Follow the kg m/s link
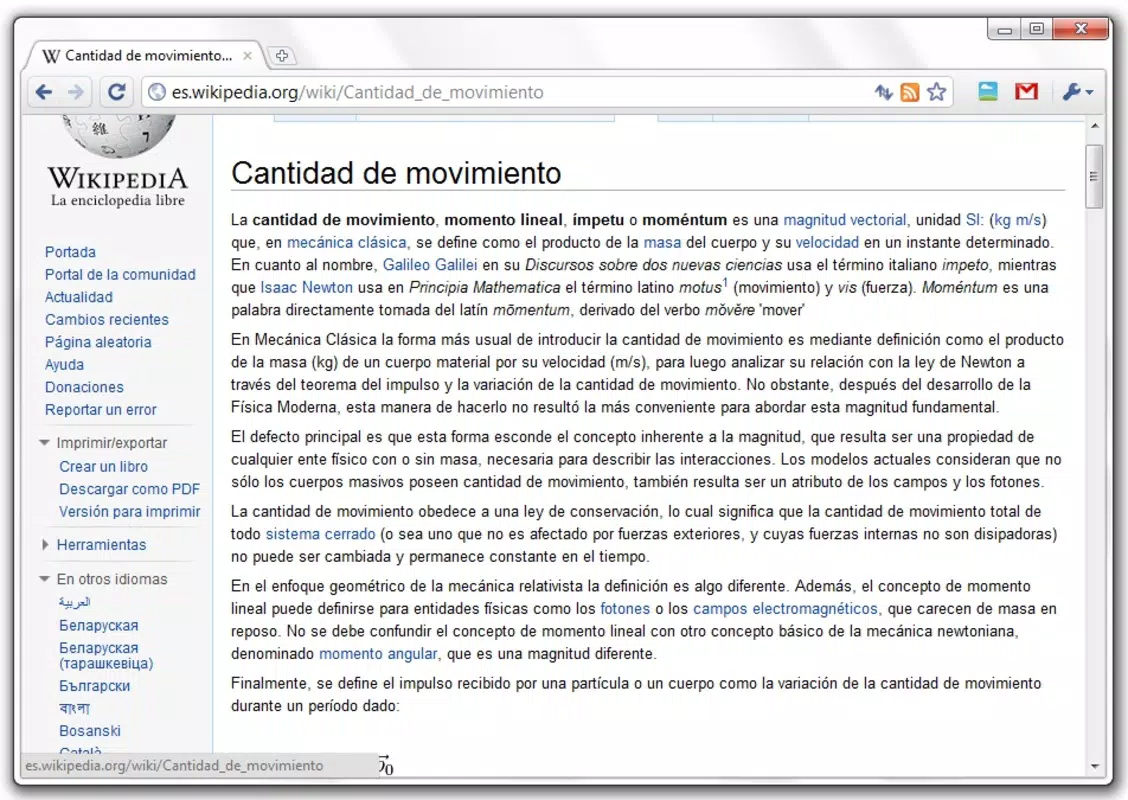The width and height of the screenshot is (1128, 800). point(1018,219)
